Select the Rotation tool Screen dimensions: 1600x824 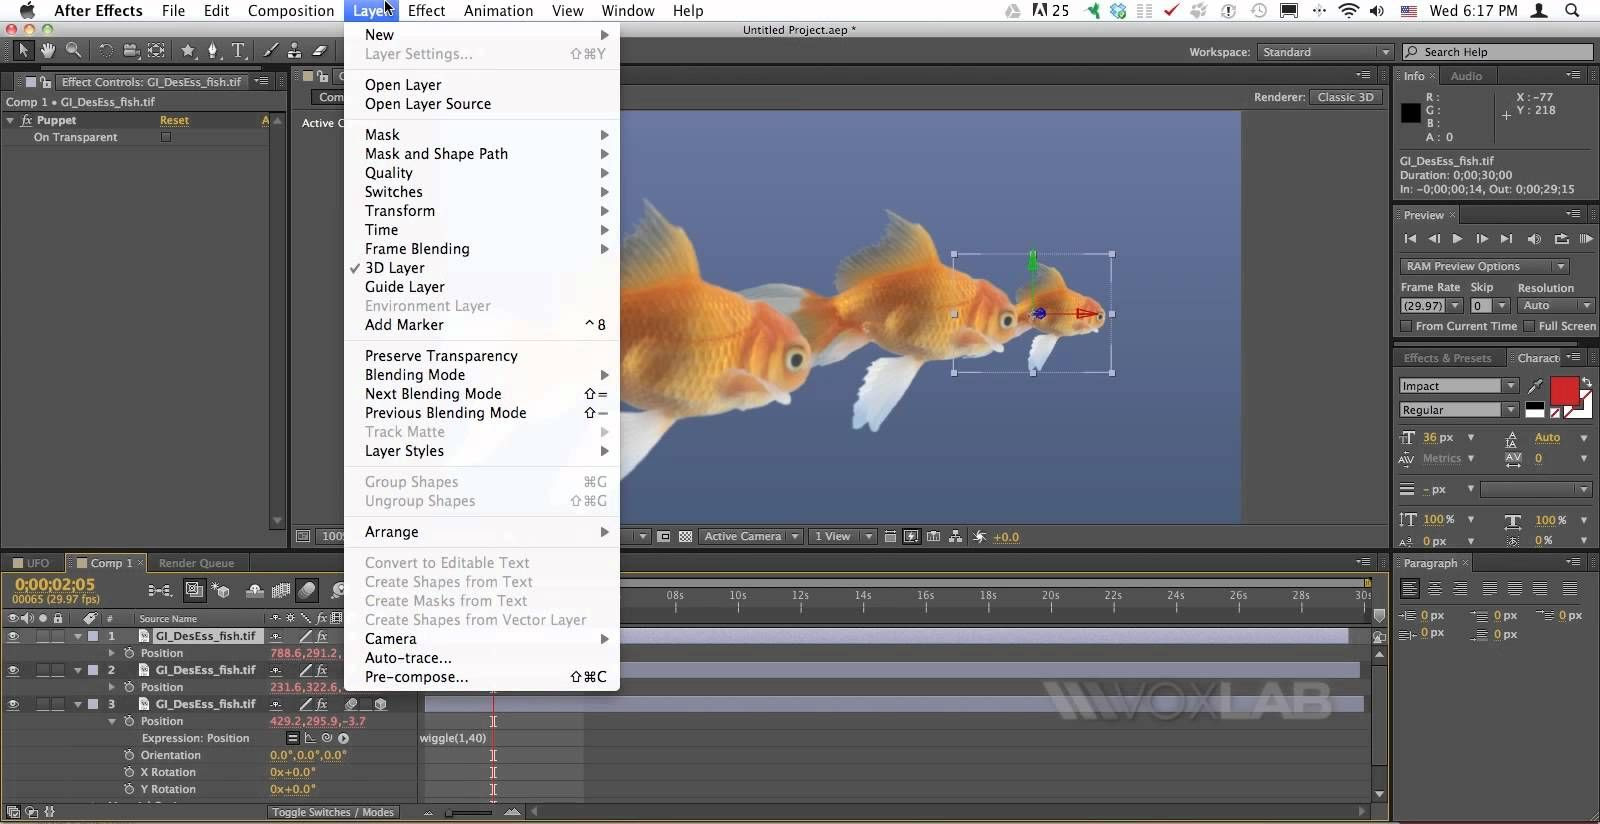click(x=105, y=50)
